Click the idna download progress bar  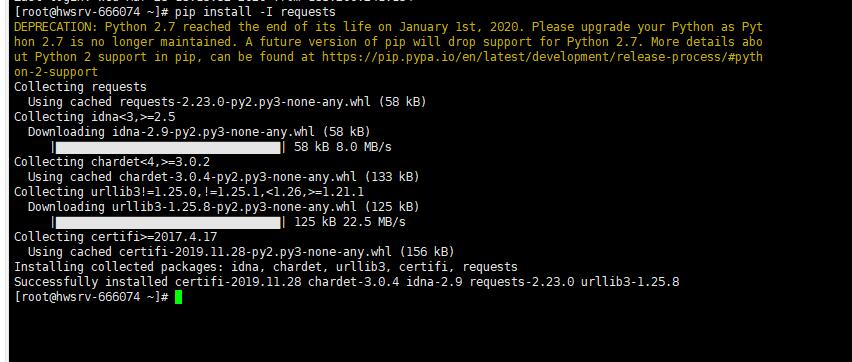(x=168, y=147)
